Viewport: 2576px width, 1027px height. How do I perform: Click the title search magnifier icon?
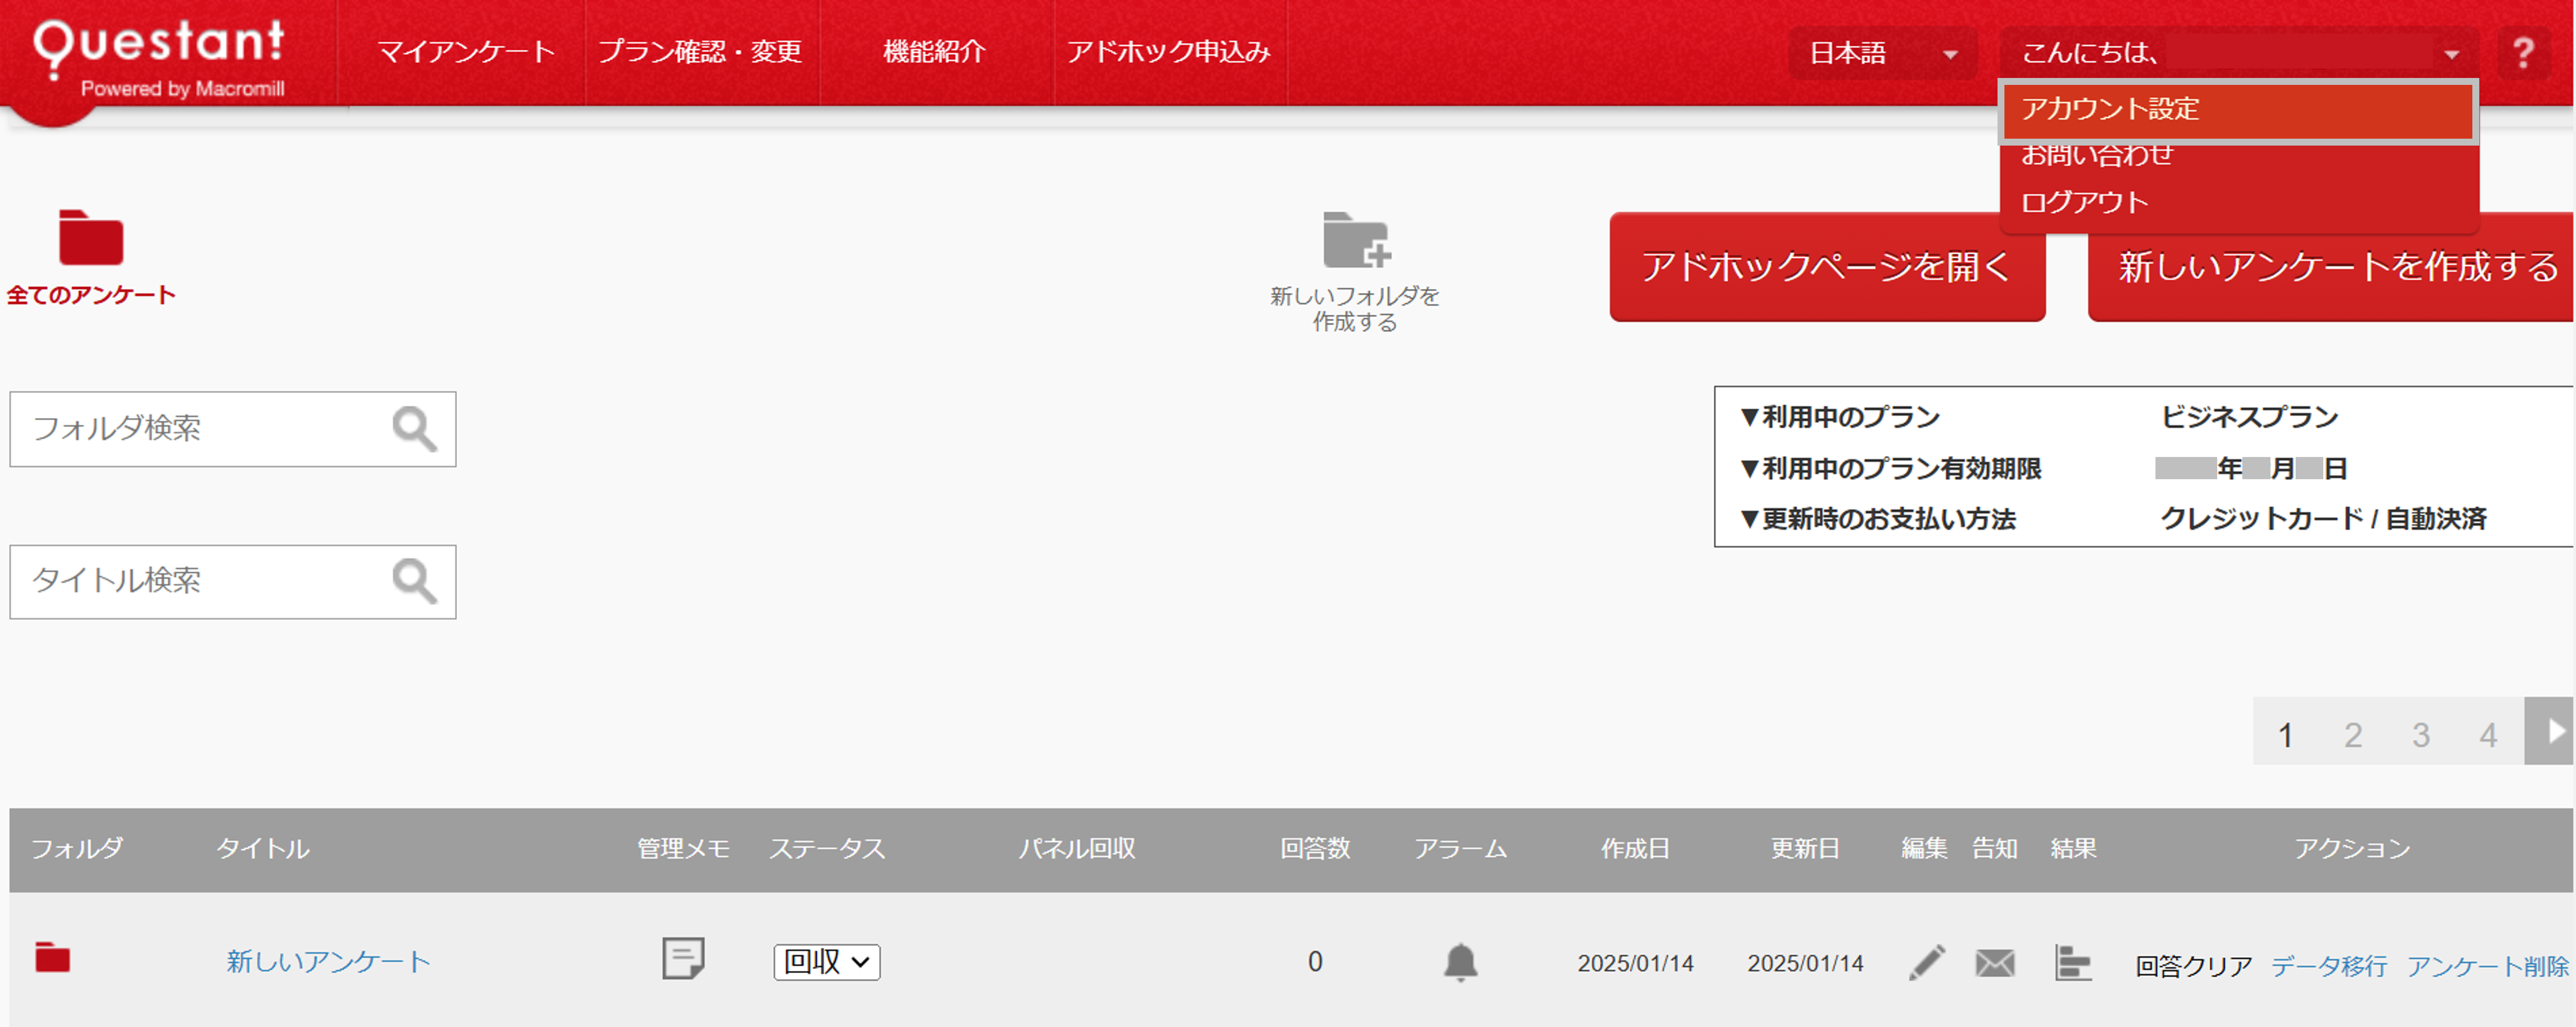tap(414, 581)
